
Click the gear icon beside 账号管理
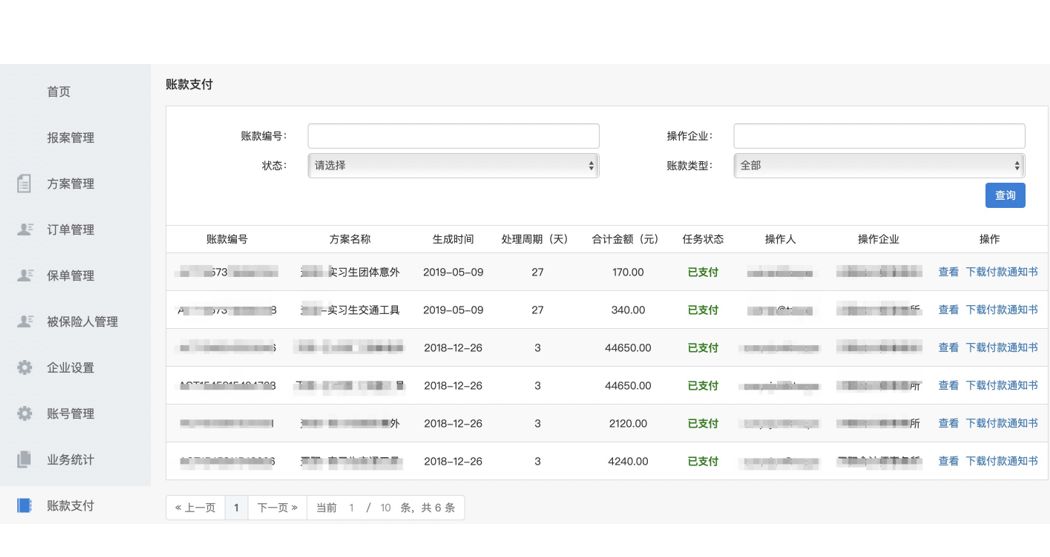(25, 414)
